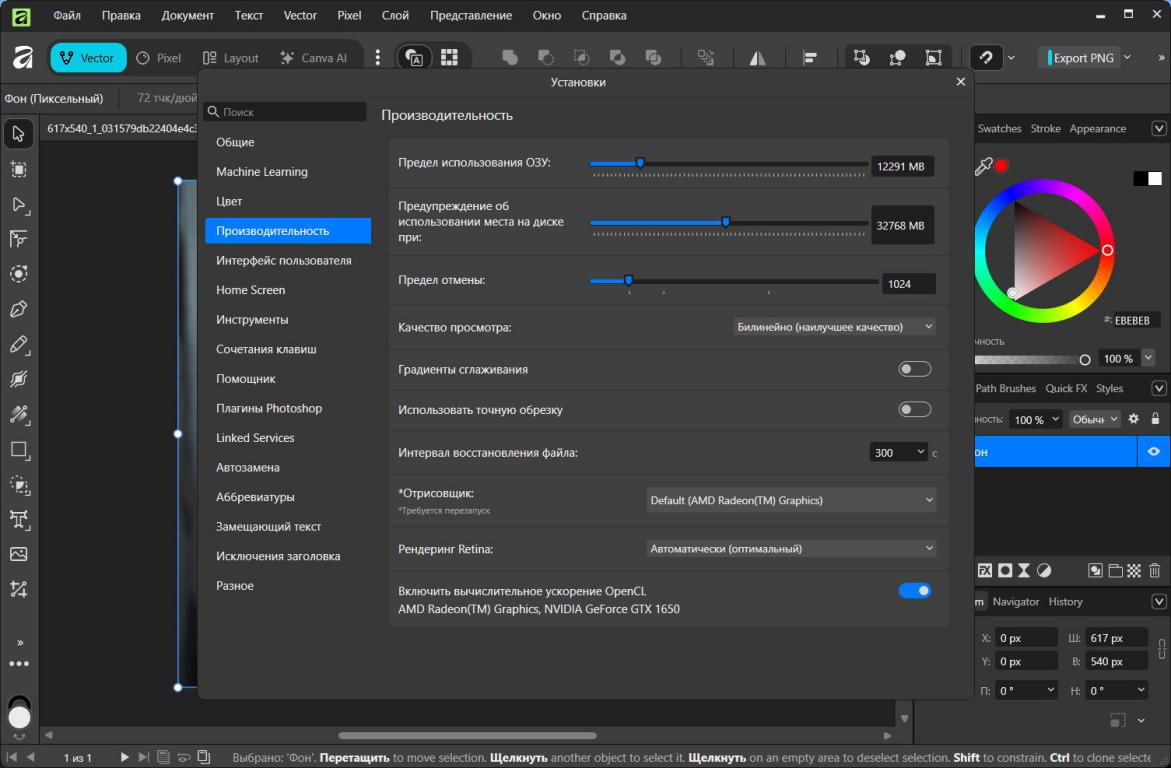This screenshot has width=1171, height=768.
Task: Switch to the Pixel studio button
Action: [159, 58]
